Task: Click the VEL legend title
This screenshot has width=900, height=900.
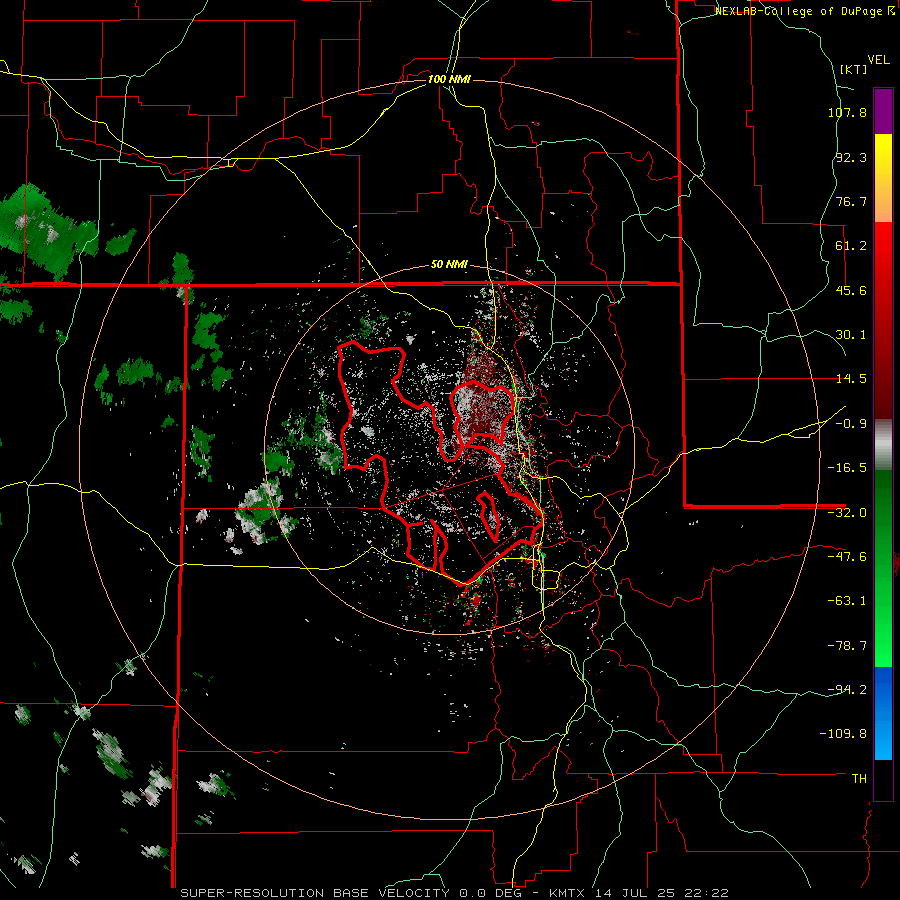Action: point(878,60)
